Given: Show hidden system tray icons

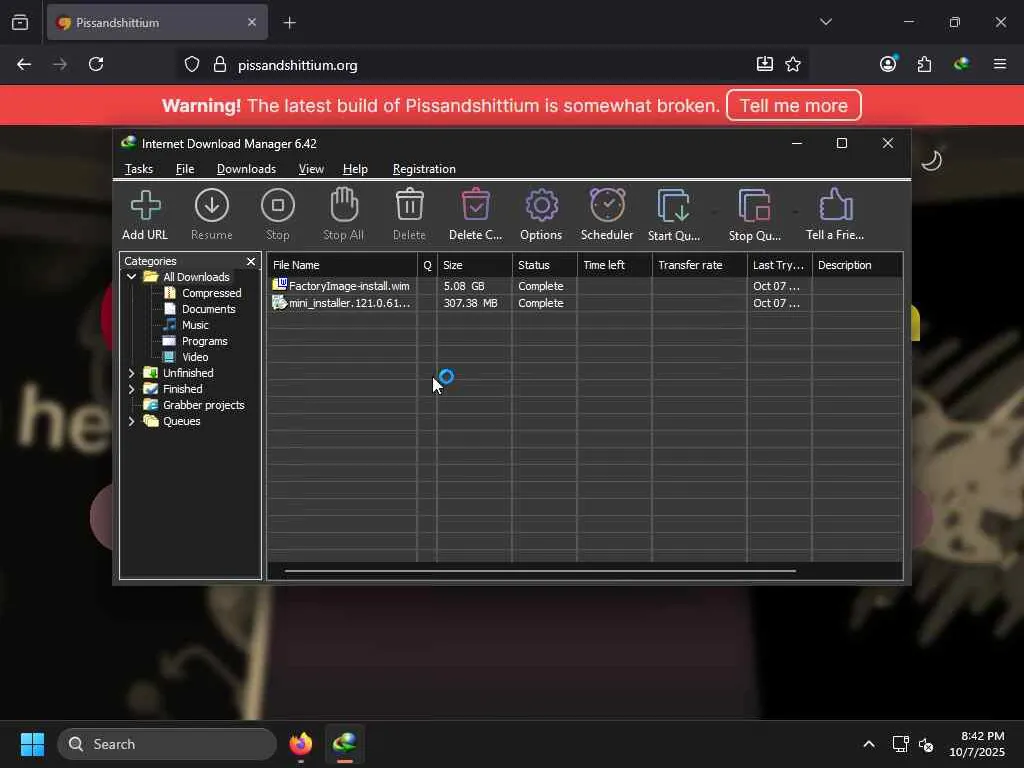Looking at the screenshot, I should click(869, 744).
